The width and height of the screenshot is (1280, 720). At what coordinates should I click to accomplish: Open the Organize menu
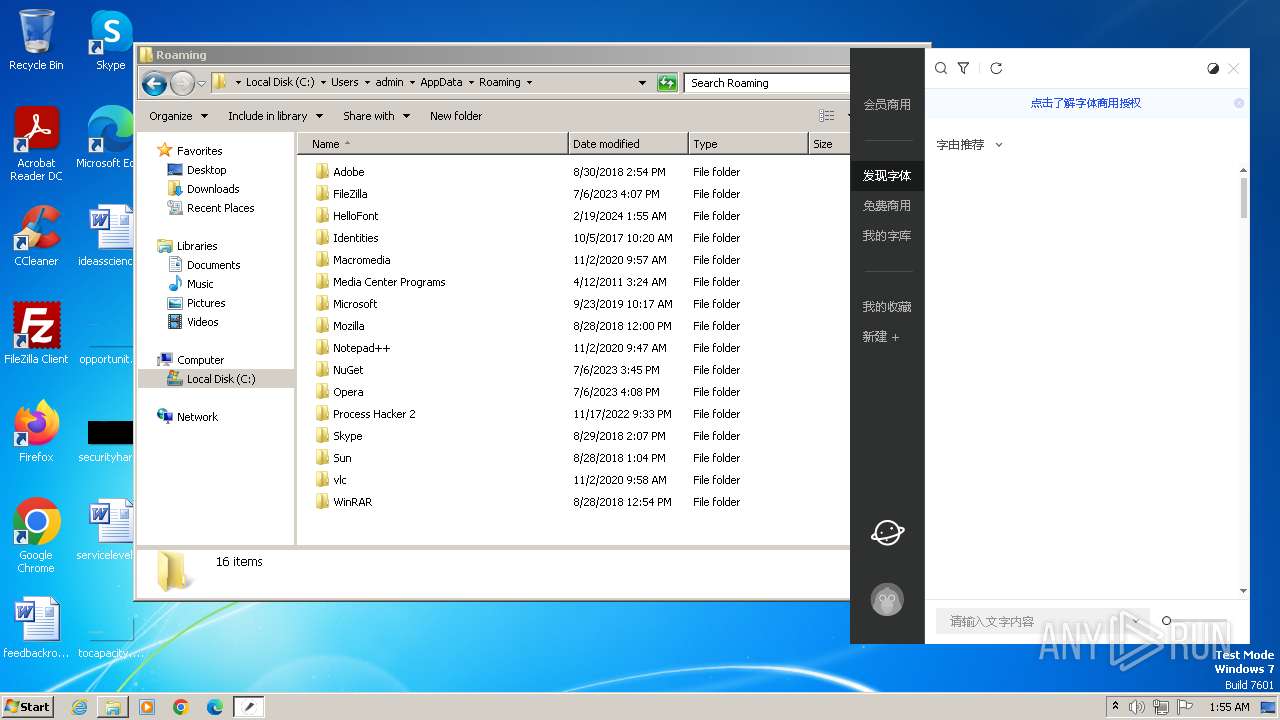[x=178, y=116]
